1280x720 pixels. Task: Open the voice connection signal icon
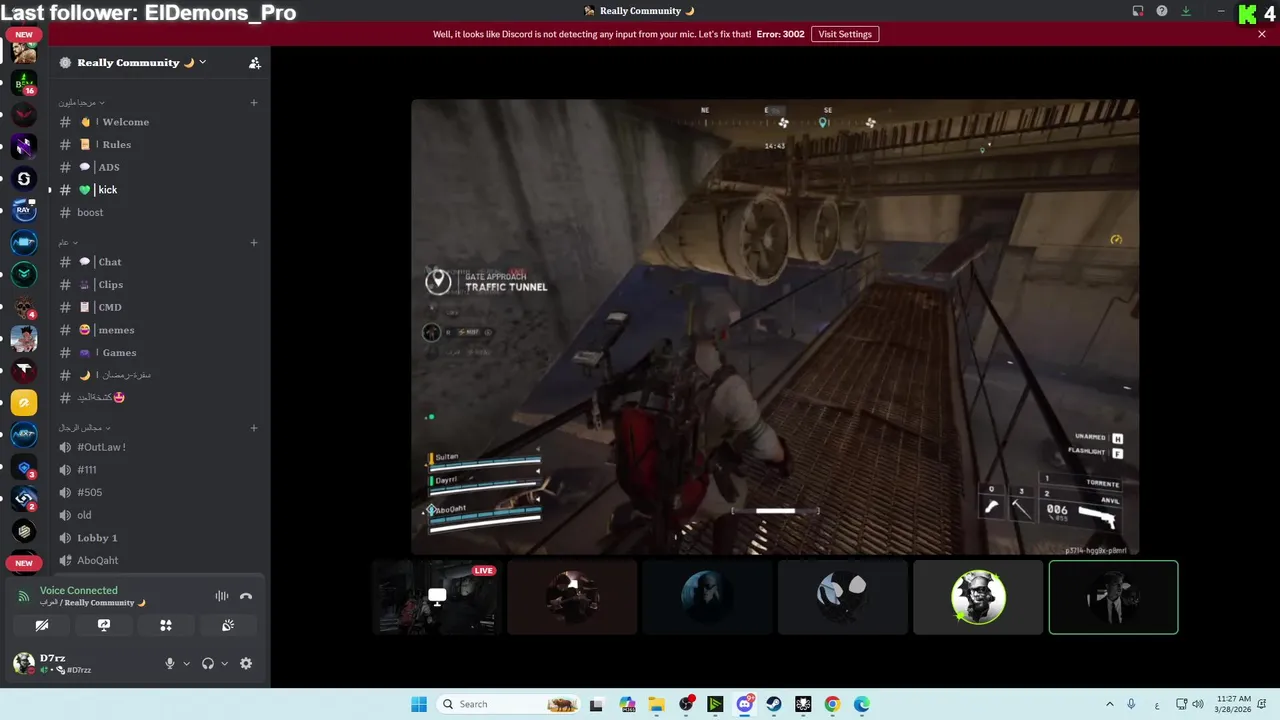[24, 596]
